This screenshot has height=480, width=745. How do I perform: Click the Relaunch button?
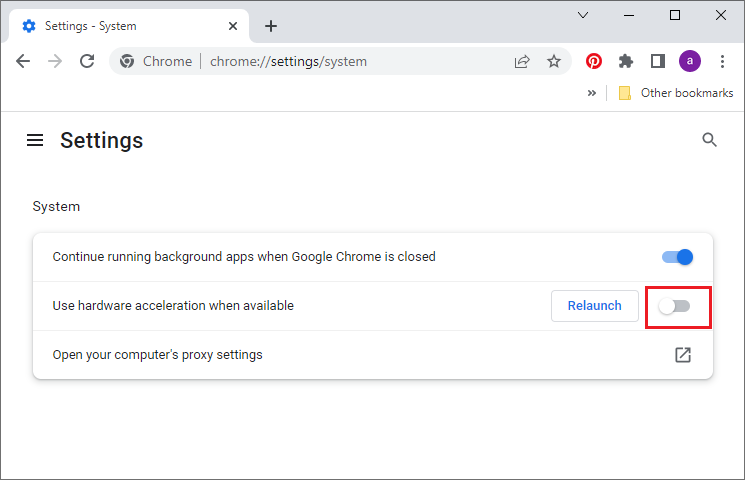[x=594, y=306]
